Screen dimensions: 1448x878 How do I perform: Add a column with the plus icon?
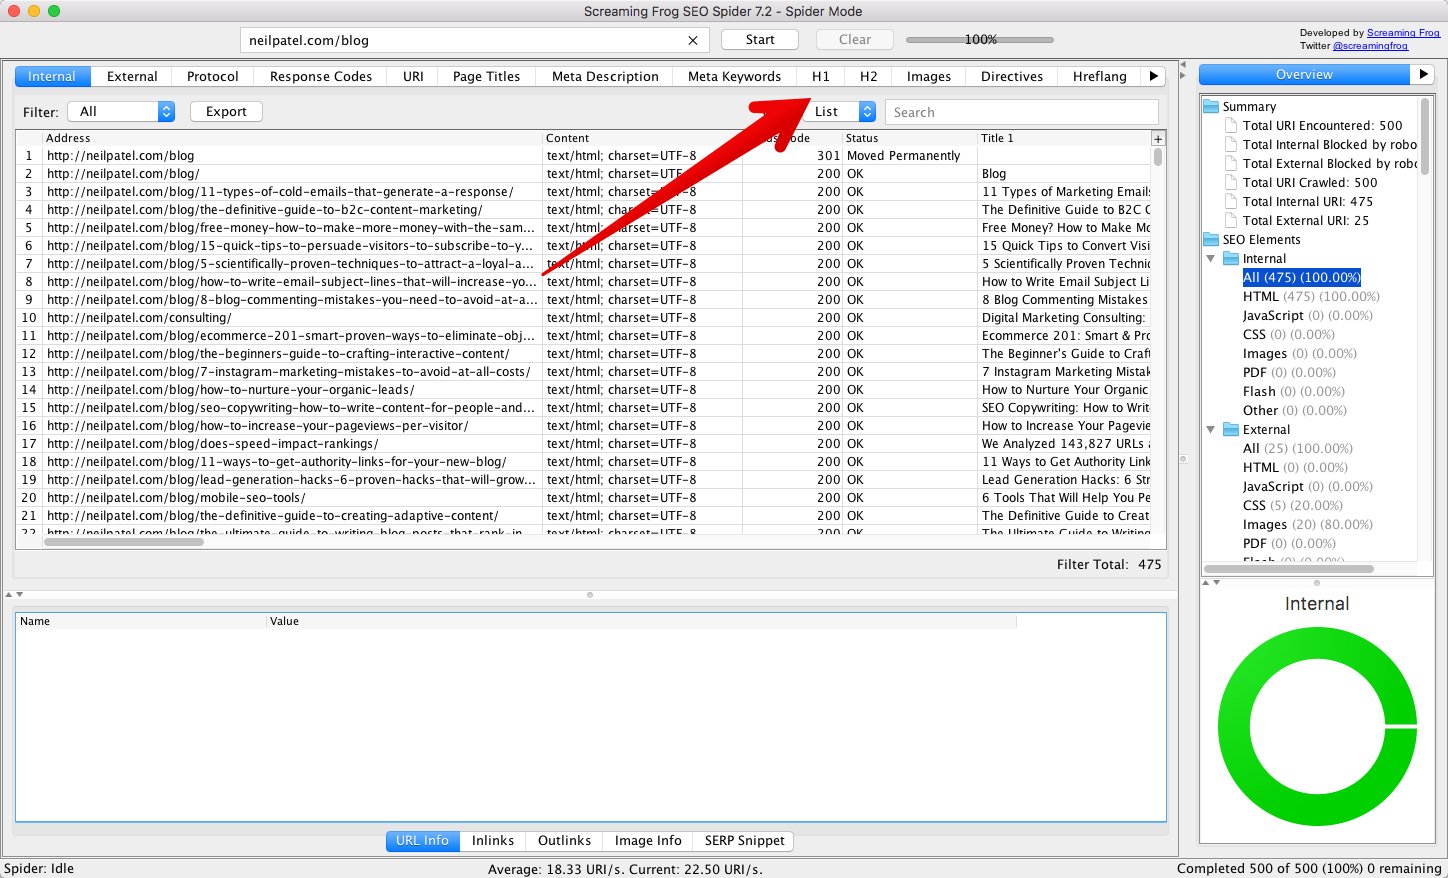click(1158, 139)
